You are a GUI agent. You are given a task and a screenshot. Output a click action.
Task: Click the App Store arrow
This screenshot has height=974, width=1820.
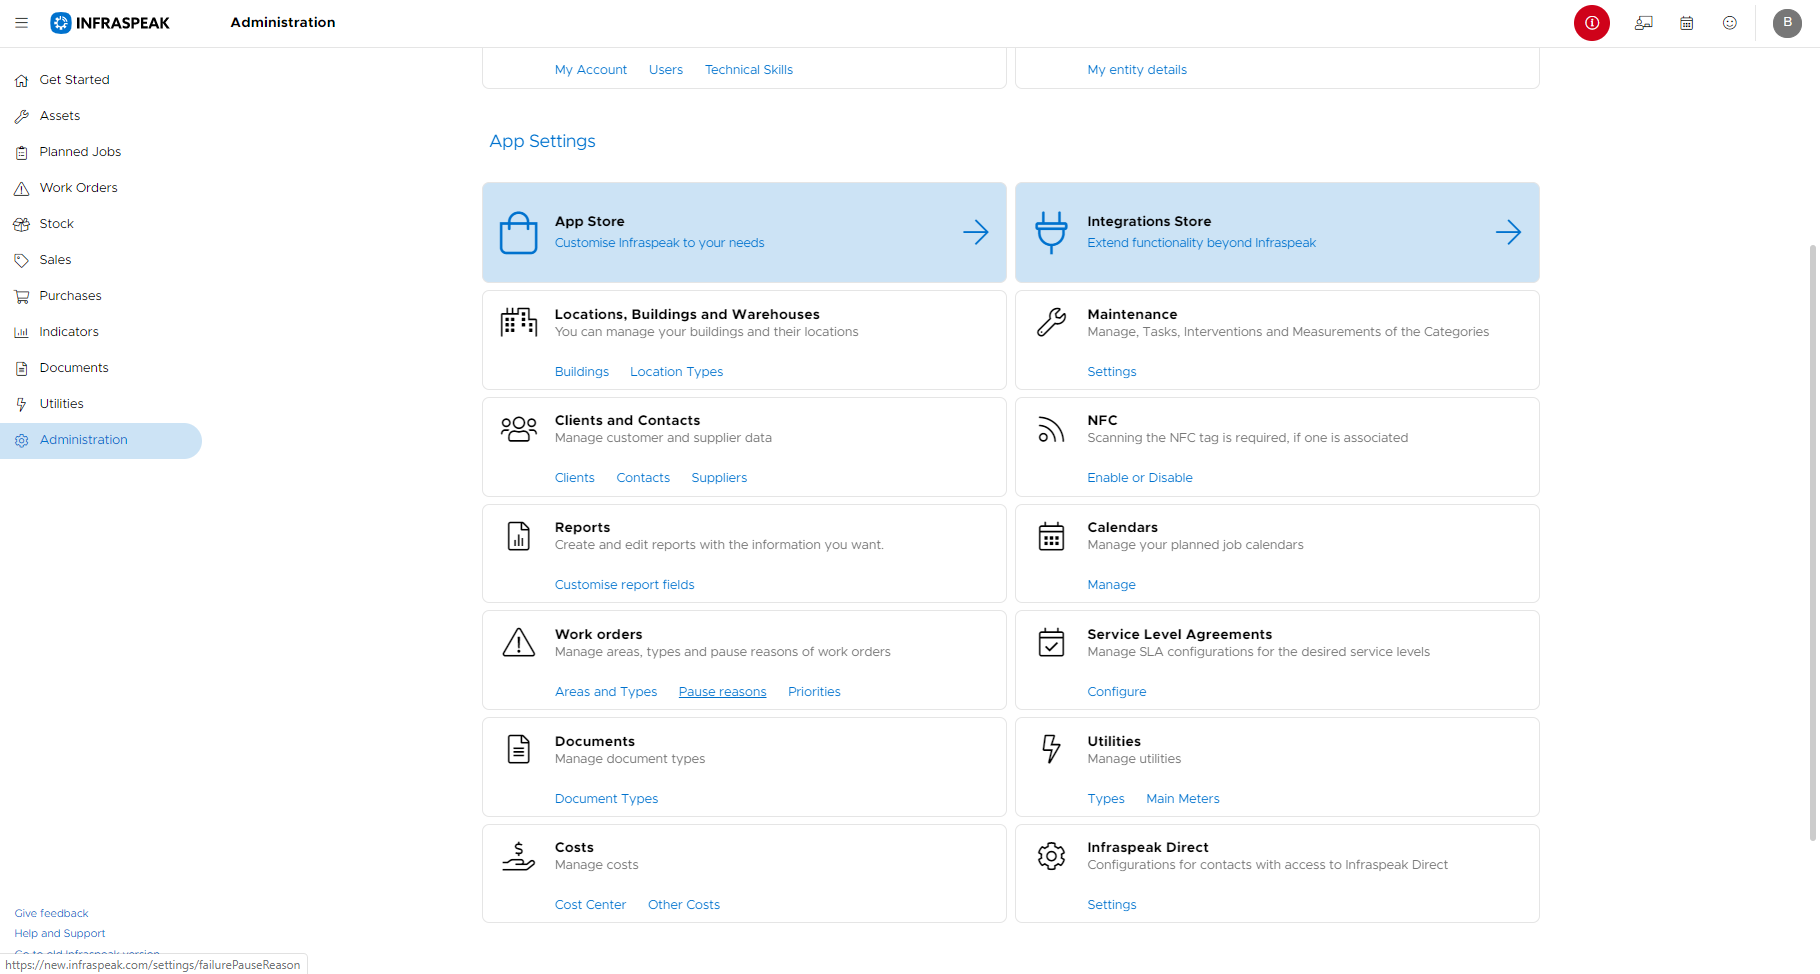976,232
